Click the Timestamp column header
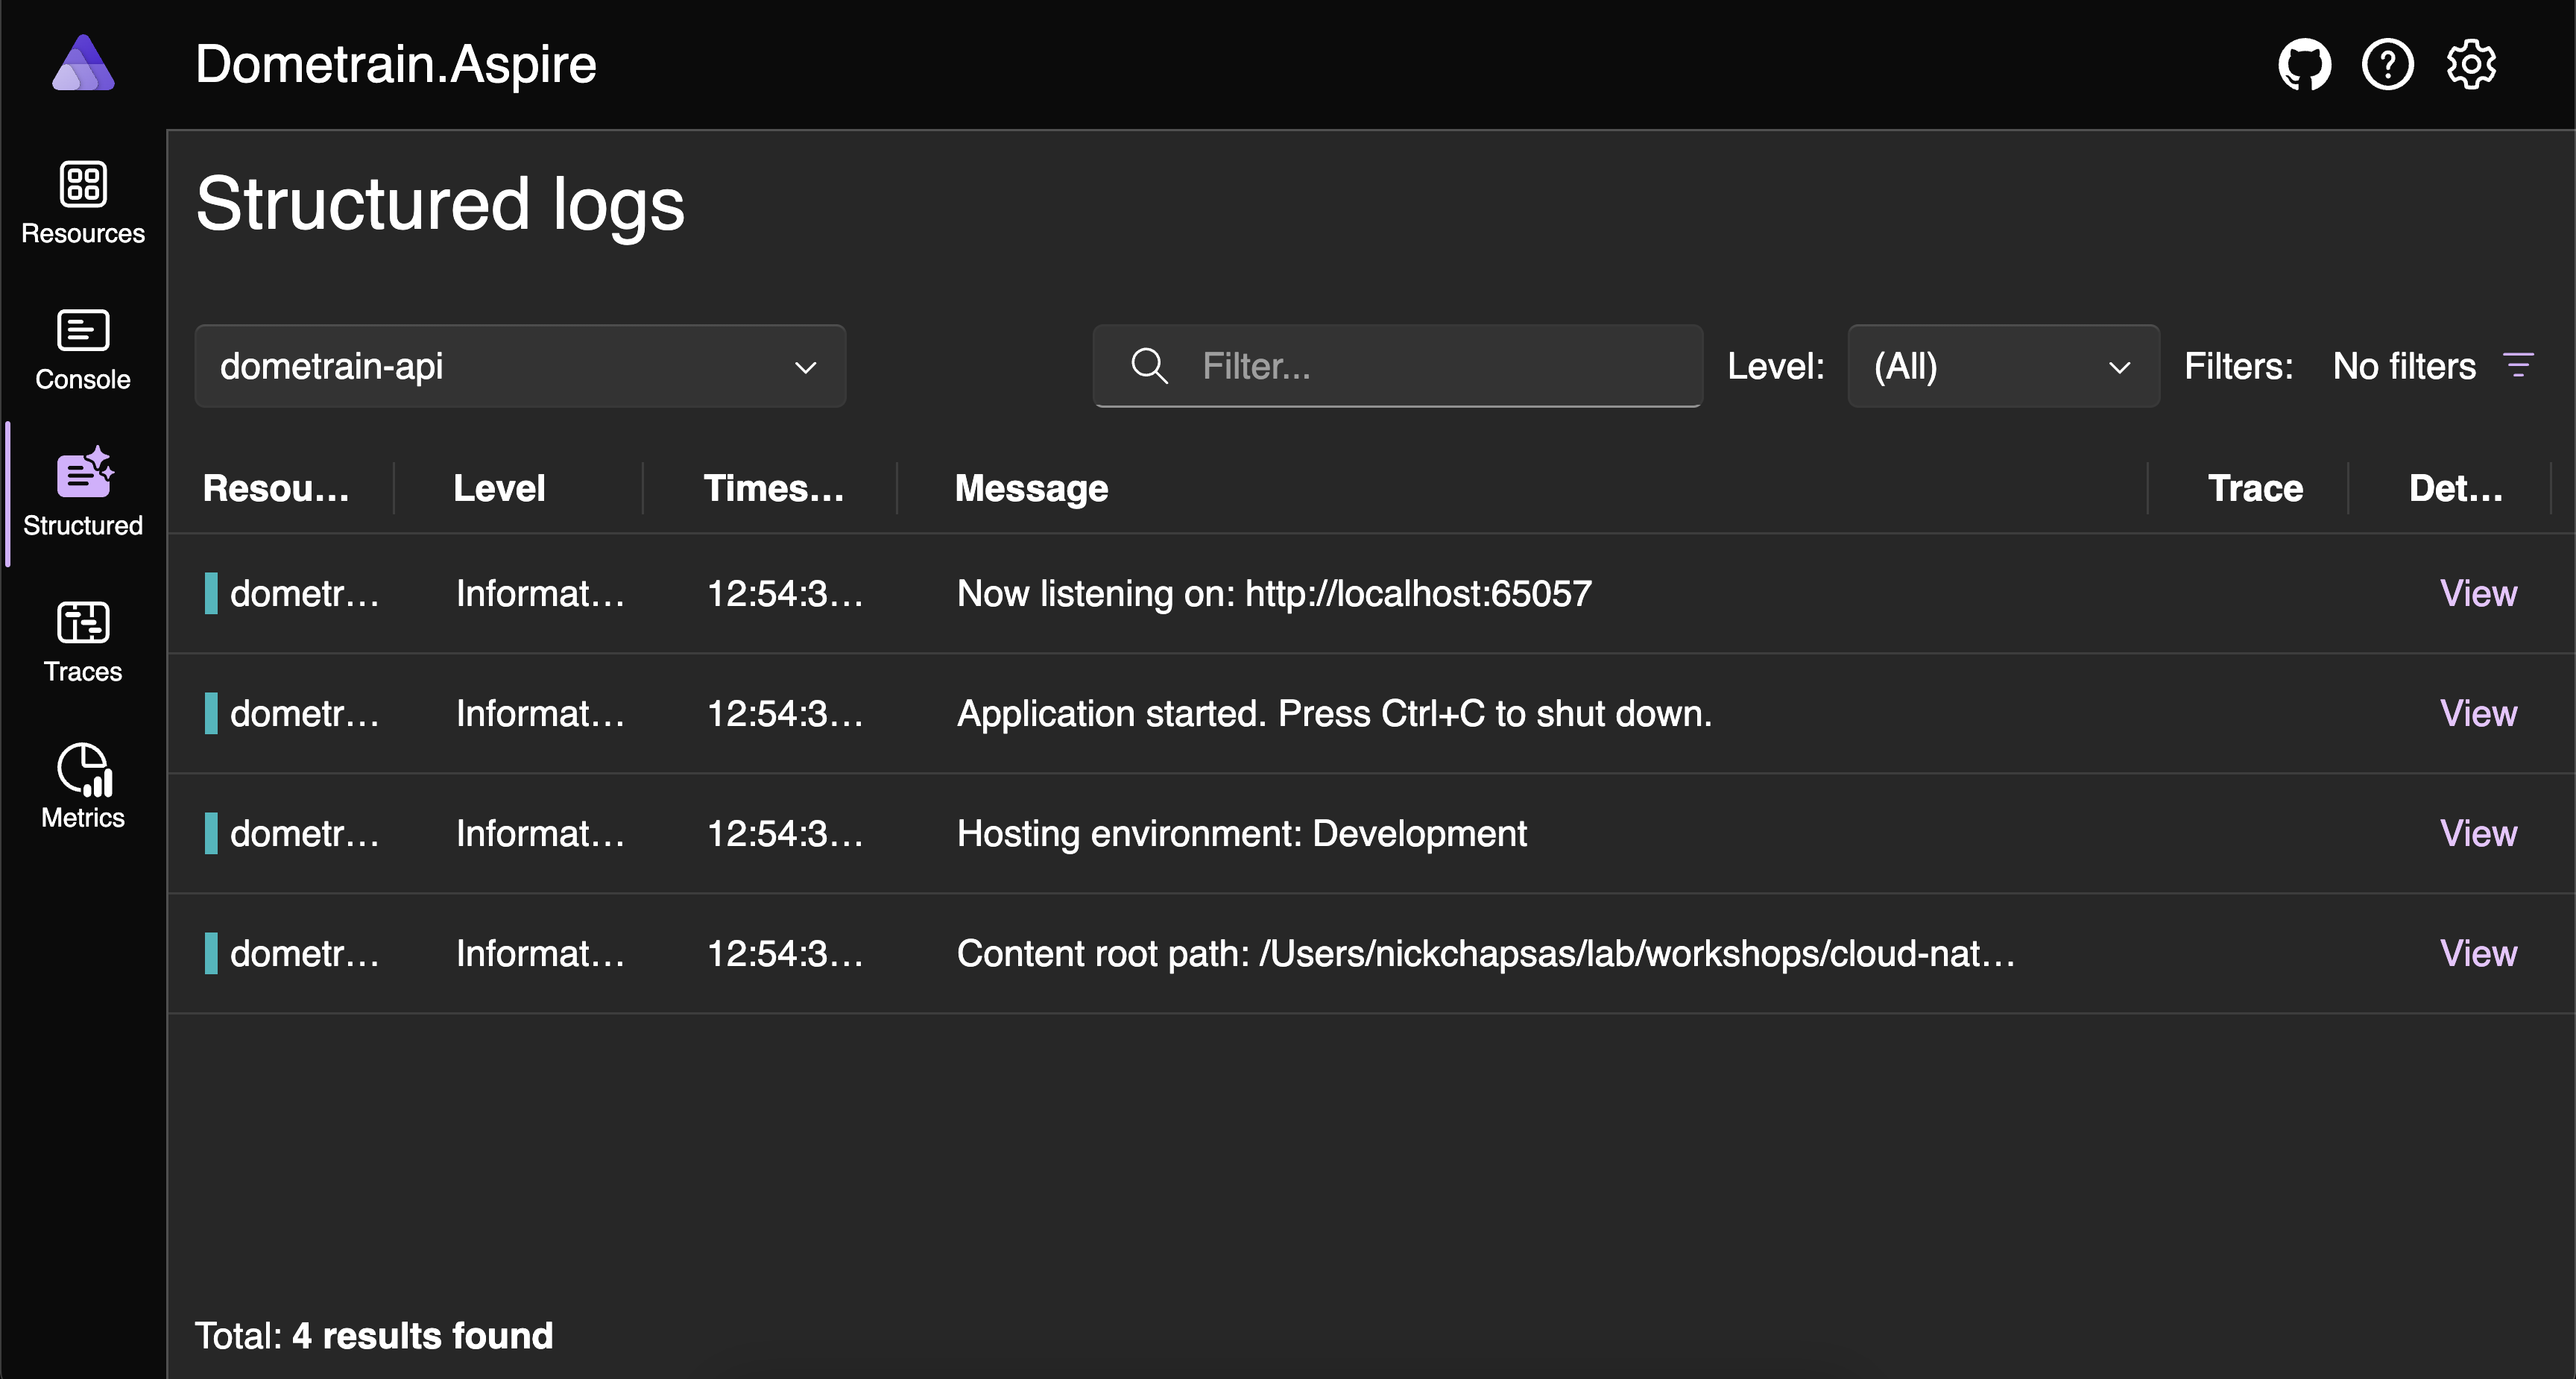The image size is (2576, 1379). 773,488
